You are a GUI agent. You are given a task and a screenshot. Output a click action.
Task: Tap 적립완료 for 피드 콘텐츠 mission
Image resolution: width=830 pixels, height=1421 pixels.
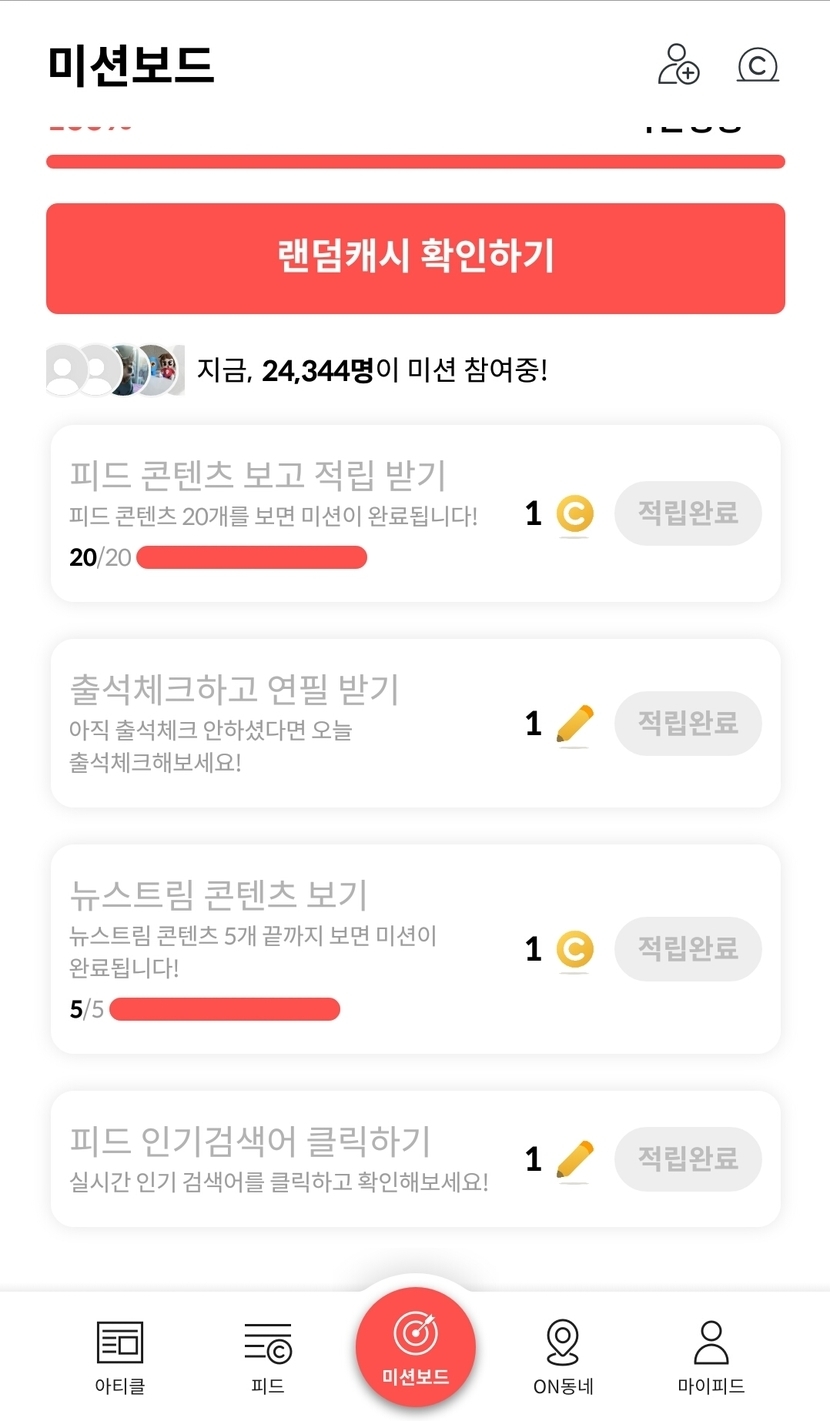coord(688,513)
